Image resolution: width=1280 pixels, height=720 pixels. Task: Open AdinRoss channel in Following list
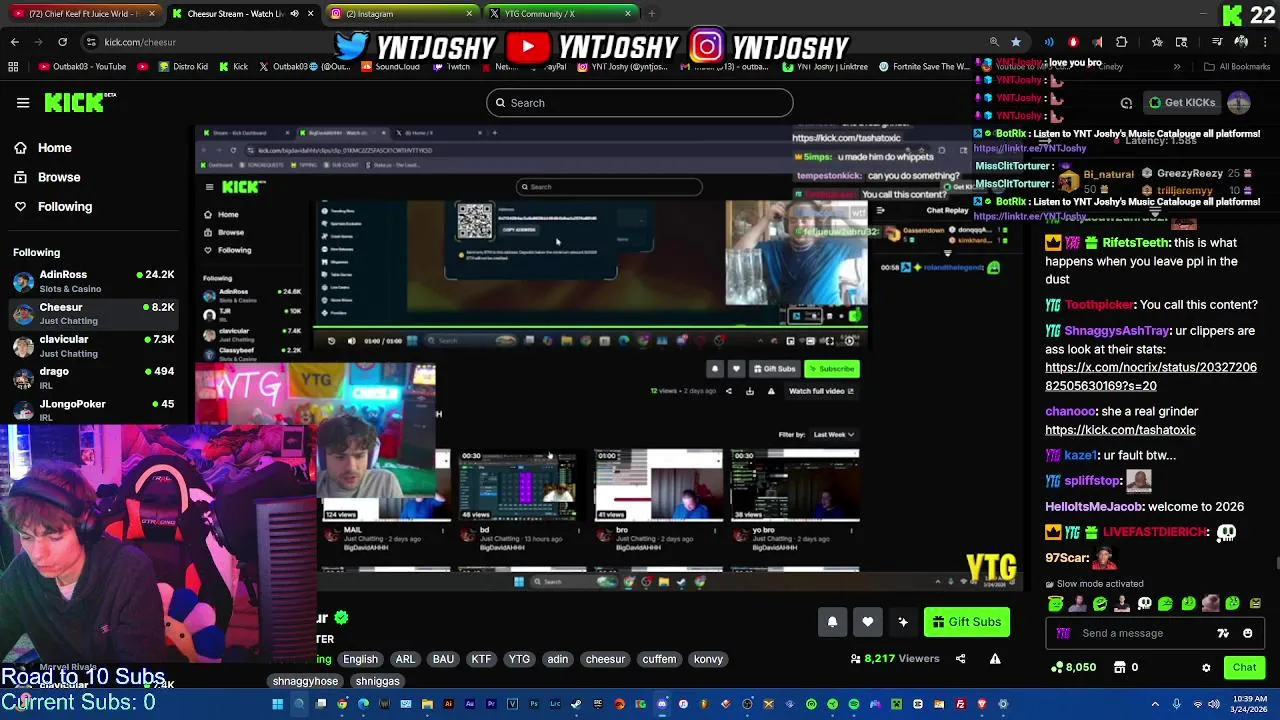[x=94, y=281]
